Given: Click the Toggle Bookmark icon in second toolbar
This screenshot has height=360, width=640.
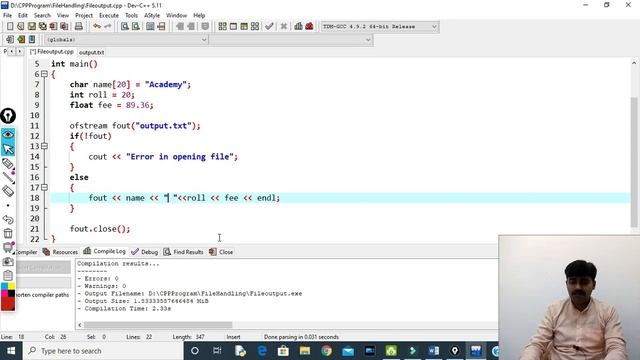Looking at the screenshot, I should pos(21,40).
